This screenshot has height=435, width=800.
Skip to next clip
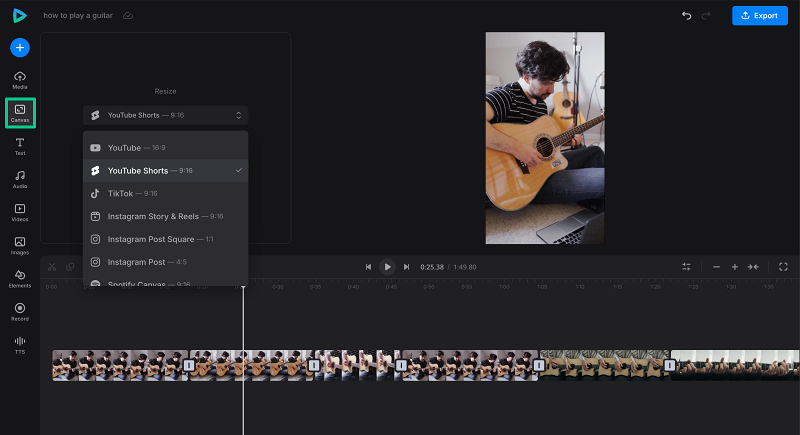(x=406, y=267)
